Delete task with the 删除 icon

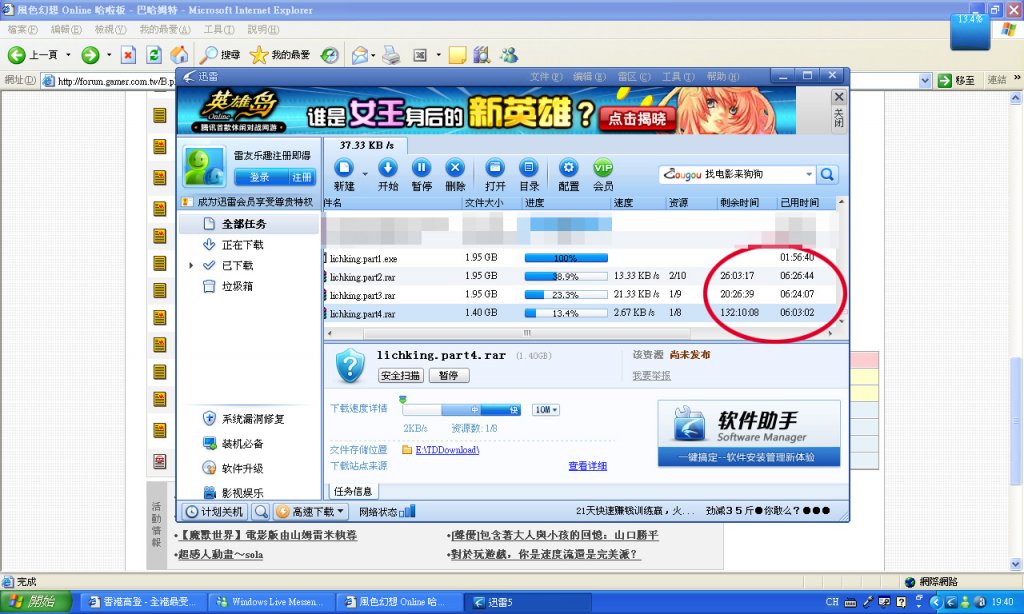pos(455,168)
